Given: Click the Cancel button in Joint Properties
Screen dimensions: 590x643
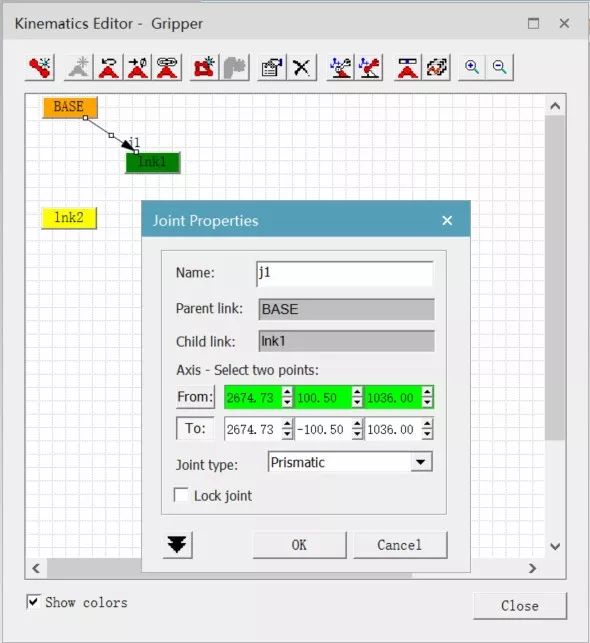Looking at the screenshot, I should click(x=400, y=545).
